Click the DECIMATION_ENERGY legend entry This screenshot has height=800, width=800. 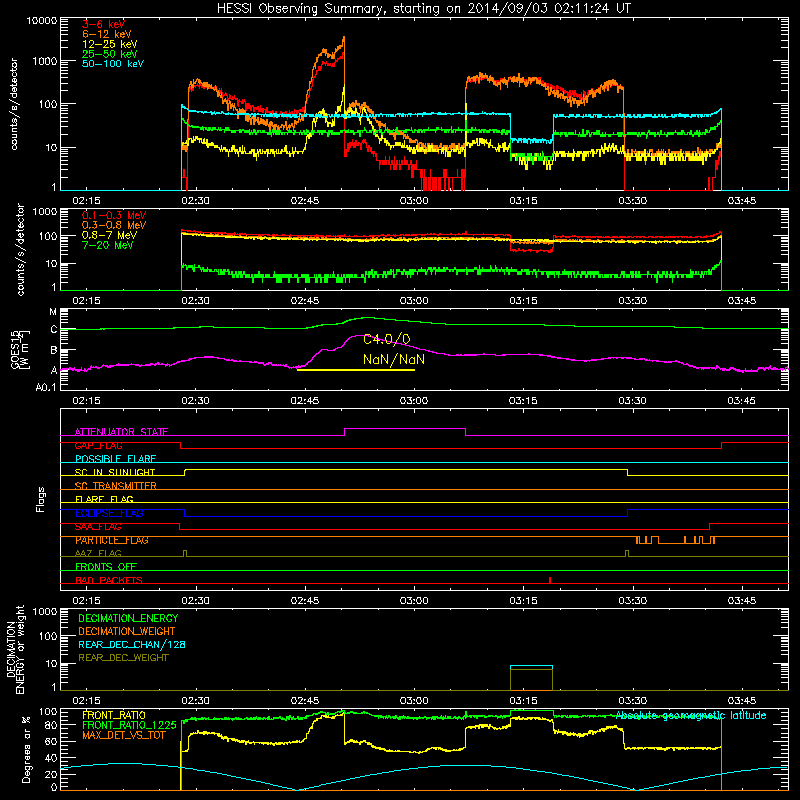tap(128, 618)
